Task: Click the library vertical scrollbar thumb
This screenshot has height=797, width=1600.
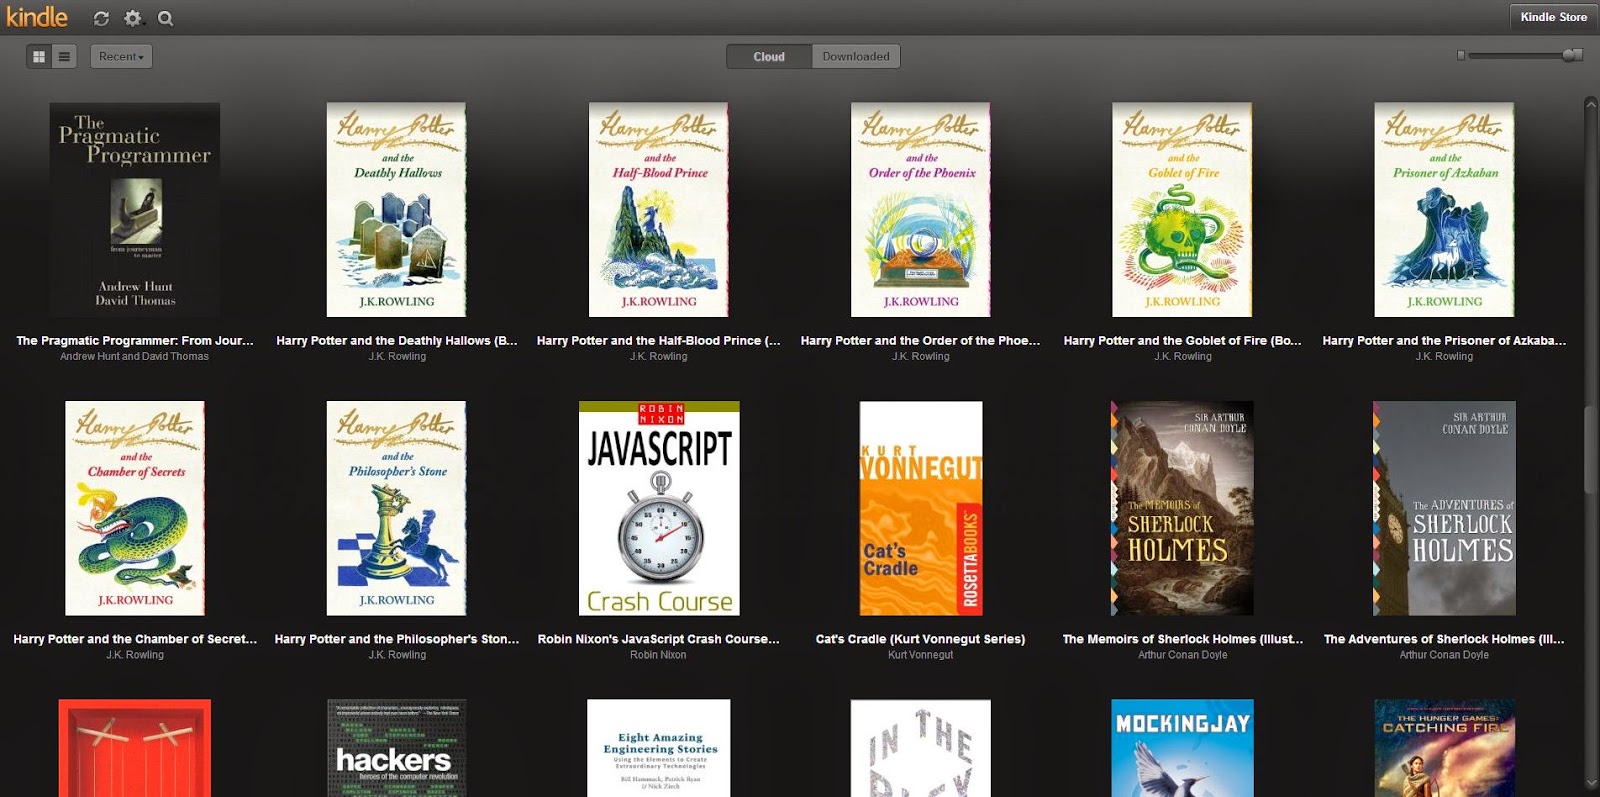Action: (x=1591, y=450)
